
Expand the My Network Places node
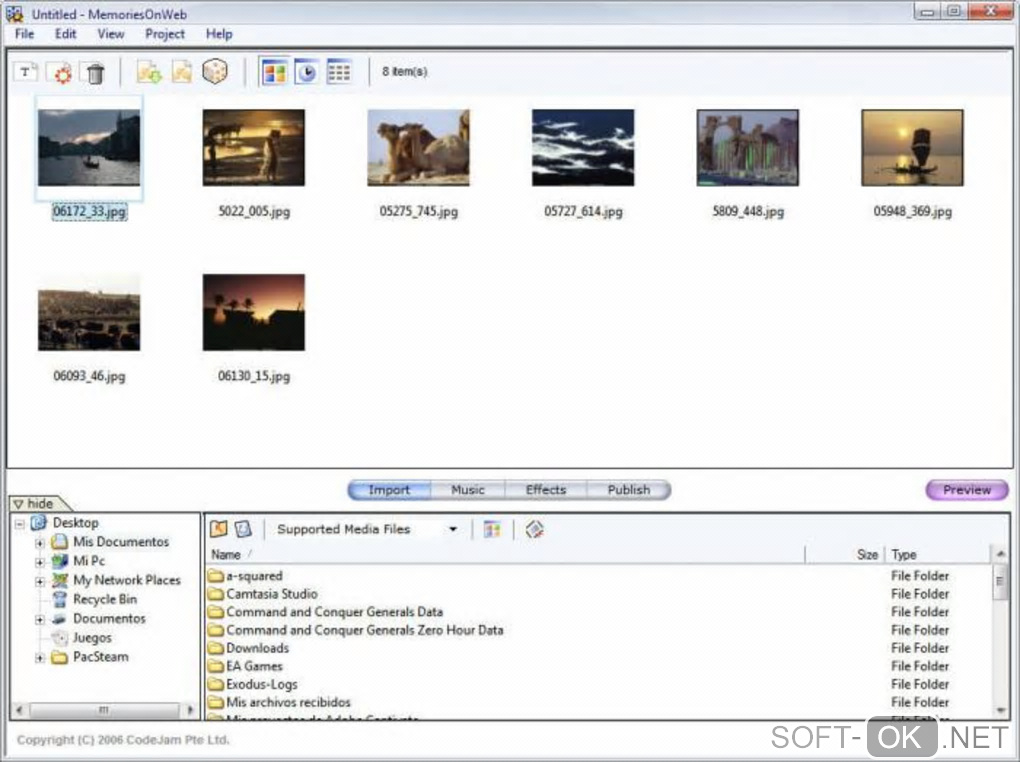pyautogui.click(x=40, y=580)
